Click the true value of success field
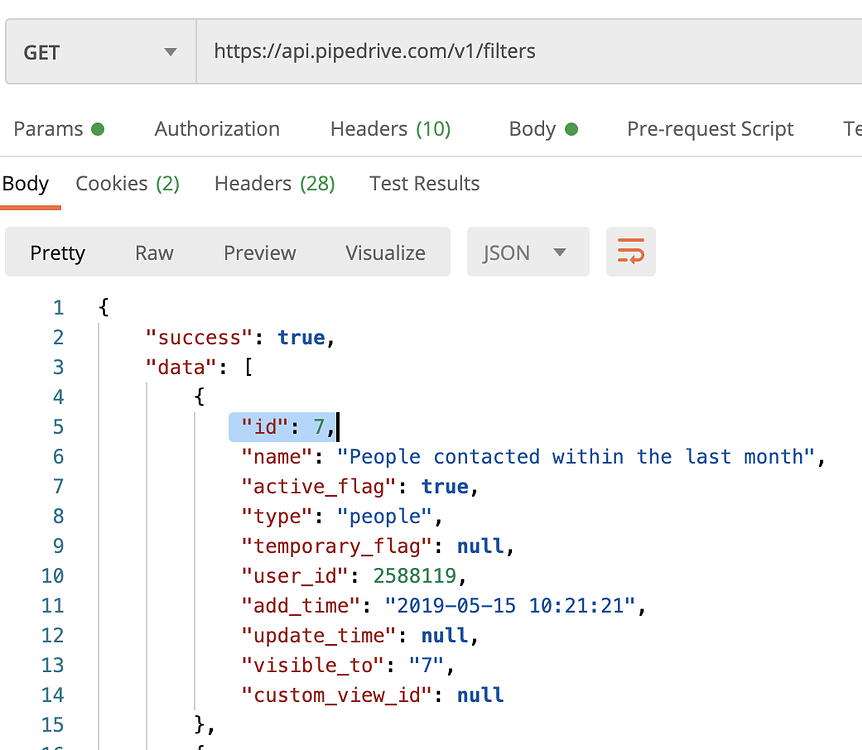862x750 pixels. click(301, 337)
